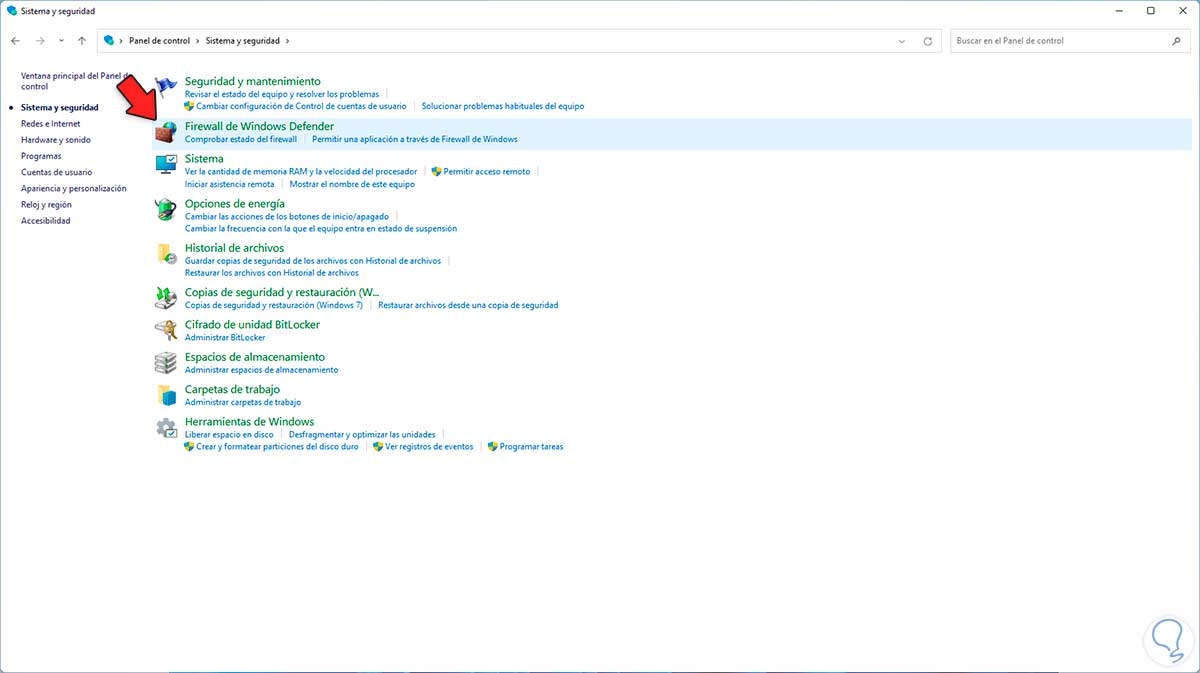Click Ver la cantidad de memoria RAM link
Viewport: 1200px width, 673px height.
point(301,172)
